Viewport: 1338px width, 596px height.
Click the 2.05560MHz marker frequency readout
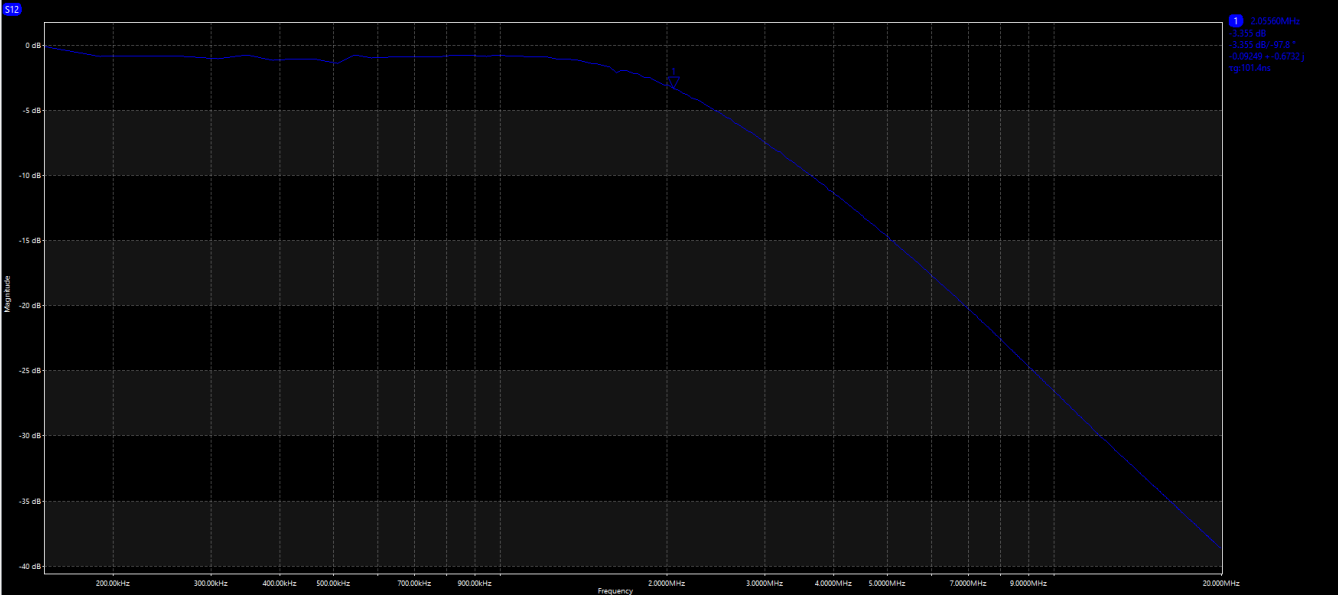pos(1274,21)
